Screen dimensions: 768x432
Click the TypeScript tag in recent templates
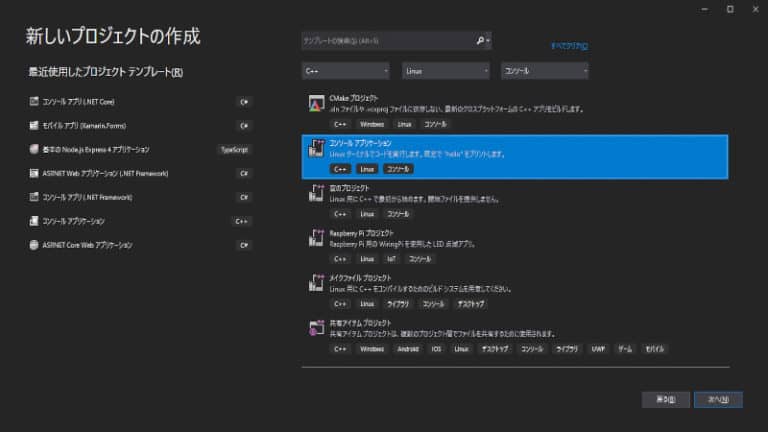pos(234,149)
